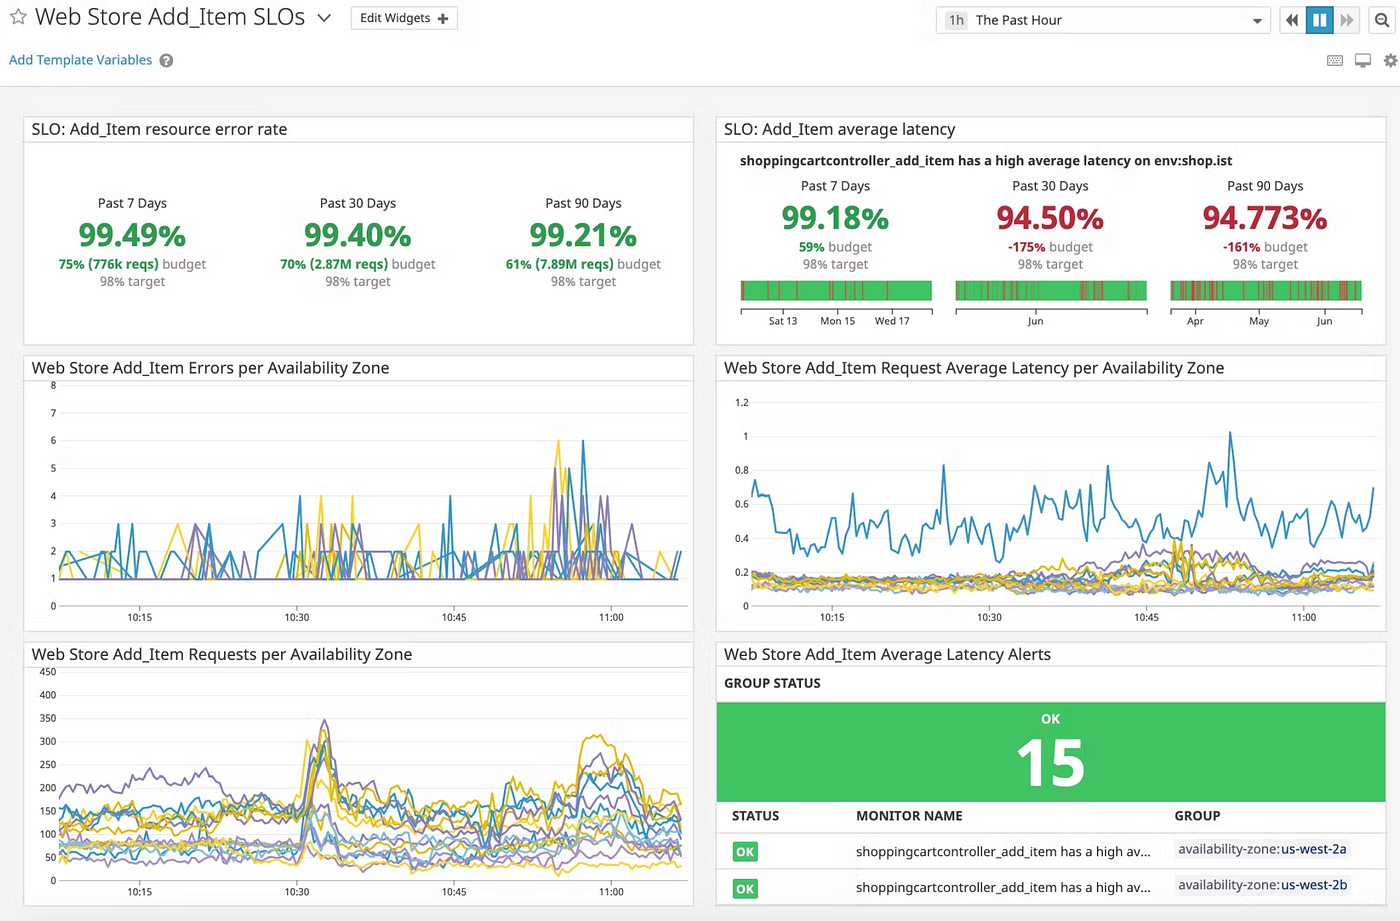Screen dimensions: 1400x921
Task: Click the template variables help question icon
Action: (166, 61)
